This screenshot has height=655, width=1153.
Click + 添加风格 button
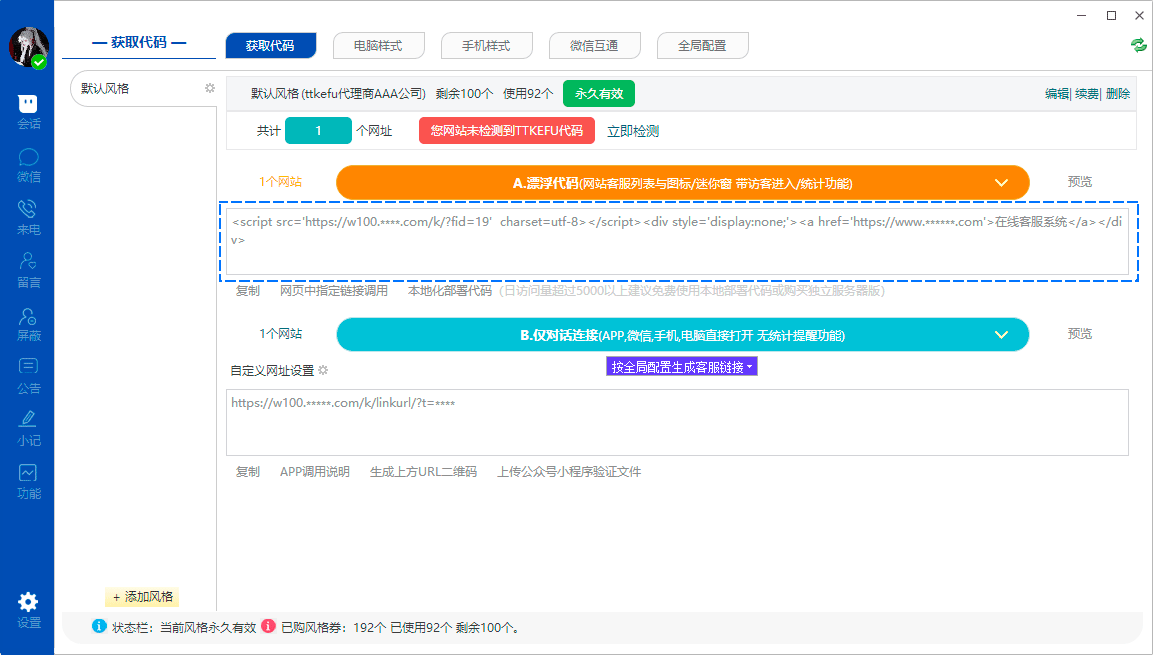(143, 597)
